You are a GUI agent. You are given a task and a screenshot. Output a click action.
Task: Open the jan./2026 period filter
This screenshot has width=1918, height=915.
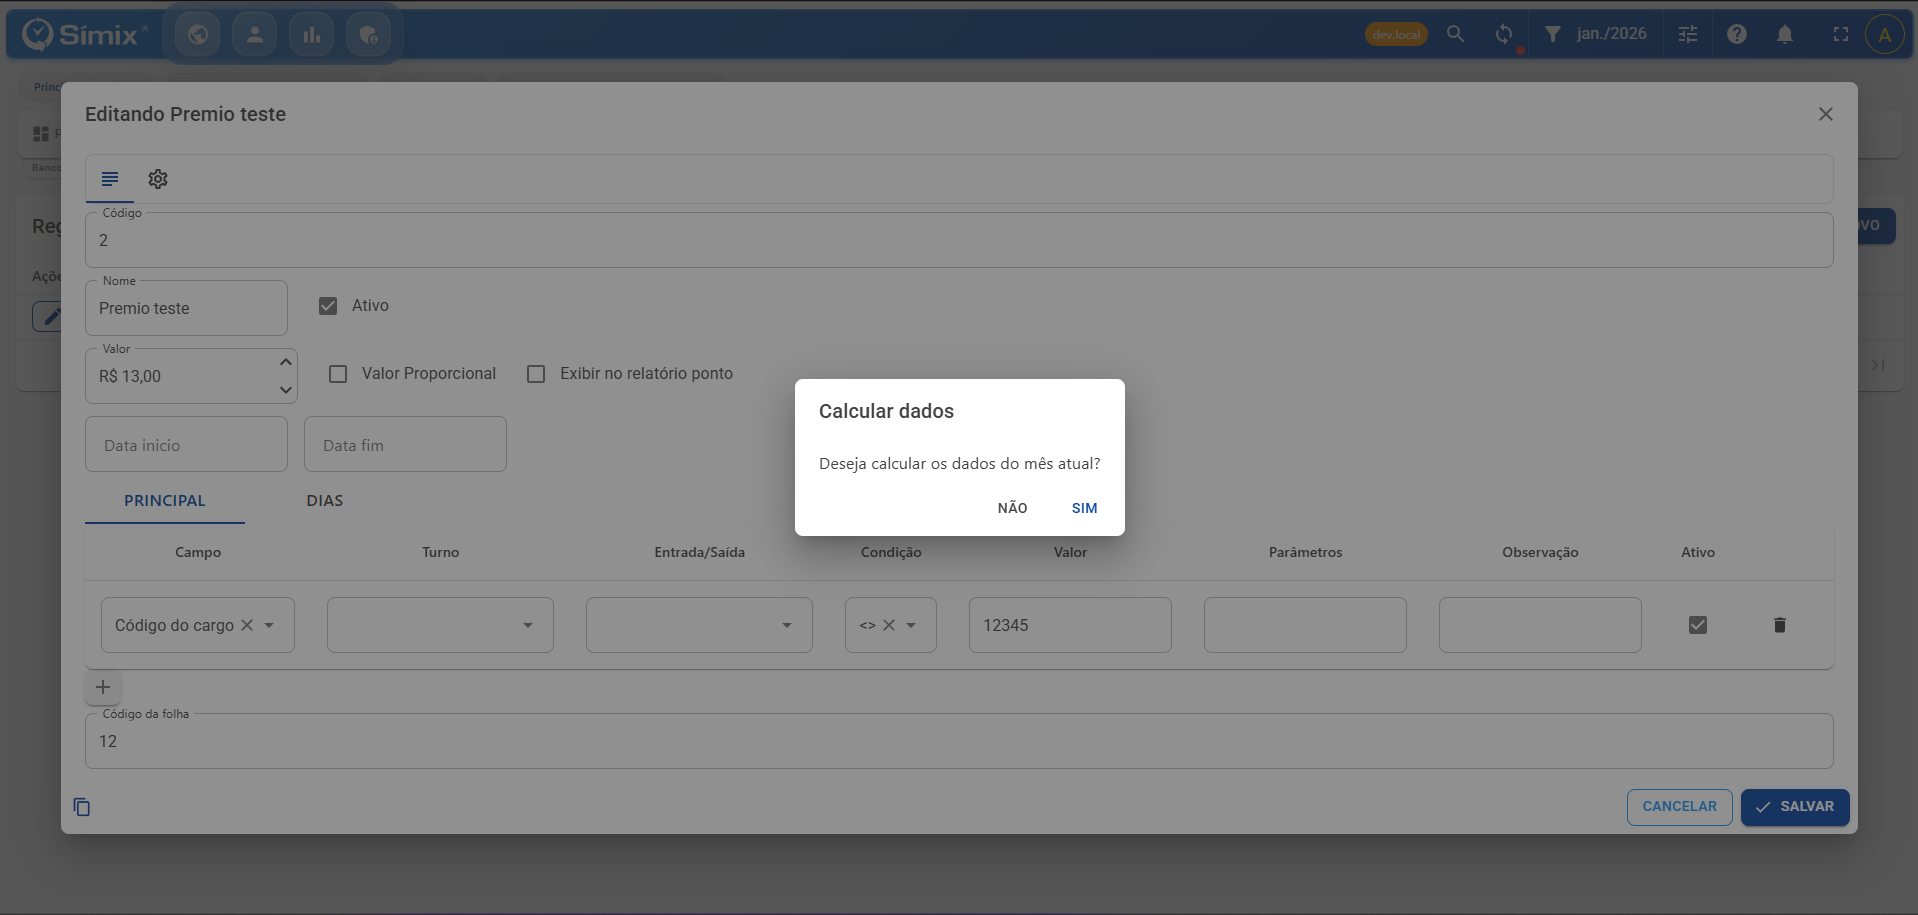pos(1611,34)
